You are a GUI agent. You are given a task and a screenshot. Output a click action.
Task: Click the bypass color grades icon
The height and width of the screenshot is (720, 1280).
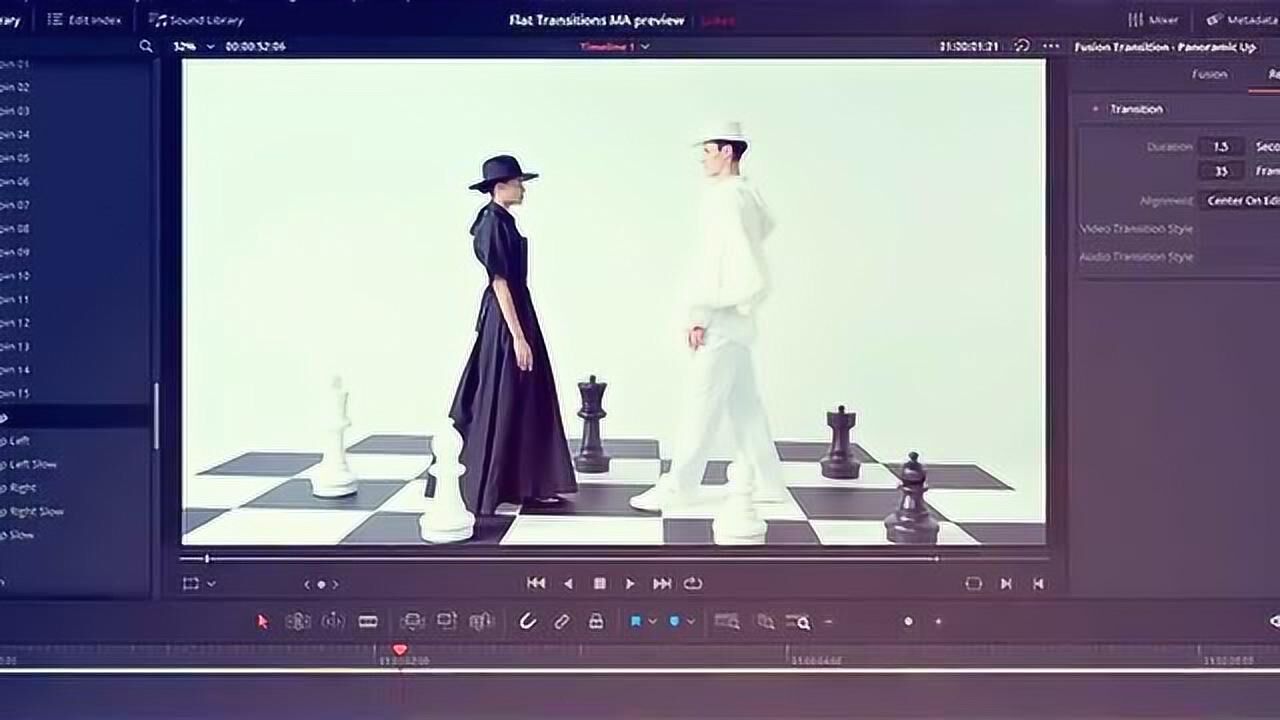(1022, 46)
